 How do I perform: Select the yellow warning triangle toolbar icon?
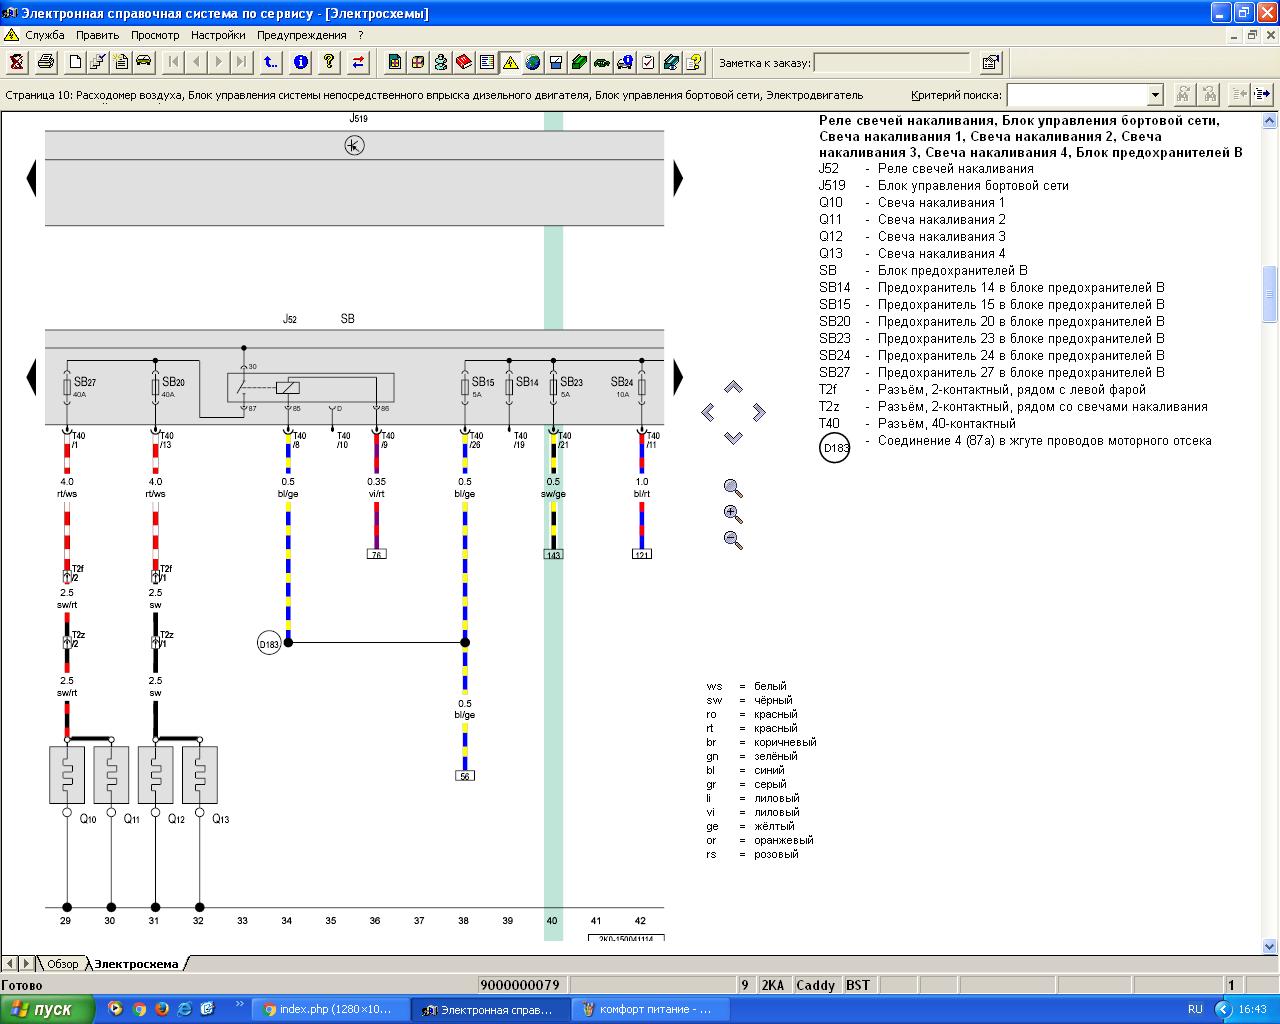tap(510, 62)
